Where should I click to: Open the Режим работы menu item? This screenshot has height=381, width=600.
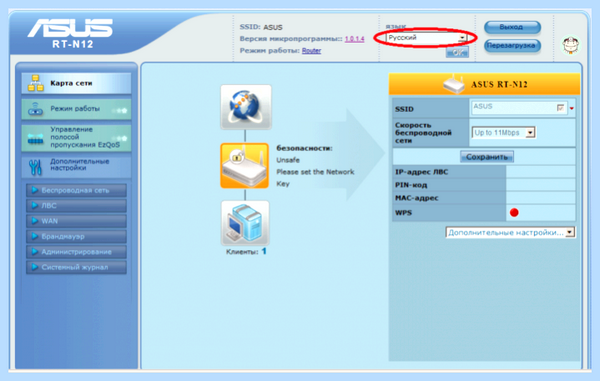pyautogui.click(x=76, y=109)
